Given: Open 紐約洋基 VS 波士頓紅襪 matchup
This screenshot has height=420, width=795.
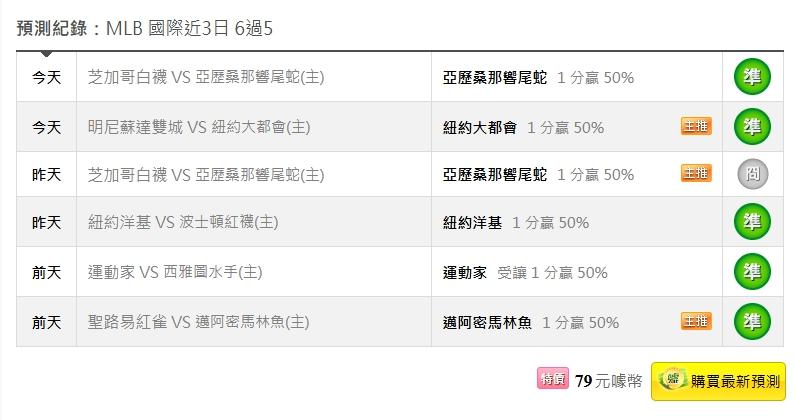Looking at the screenshot, I should pyautogui.click(x=183, y=223).
